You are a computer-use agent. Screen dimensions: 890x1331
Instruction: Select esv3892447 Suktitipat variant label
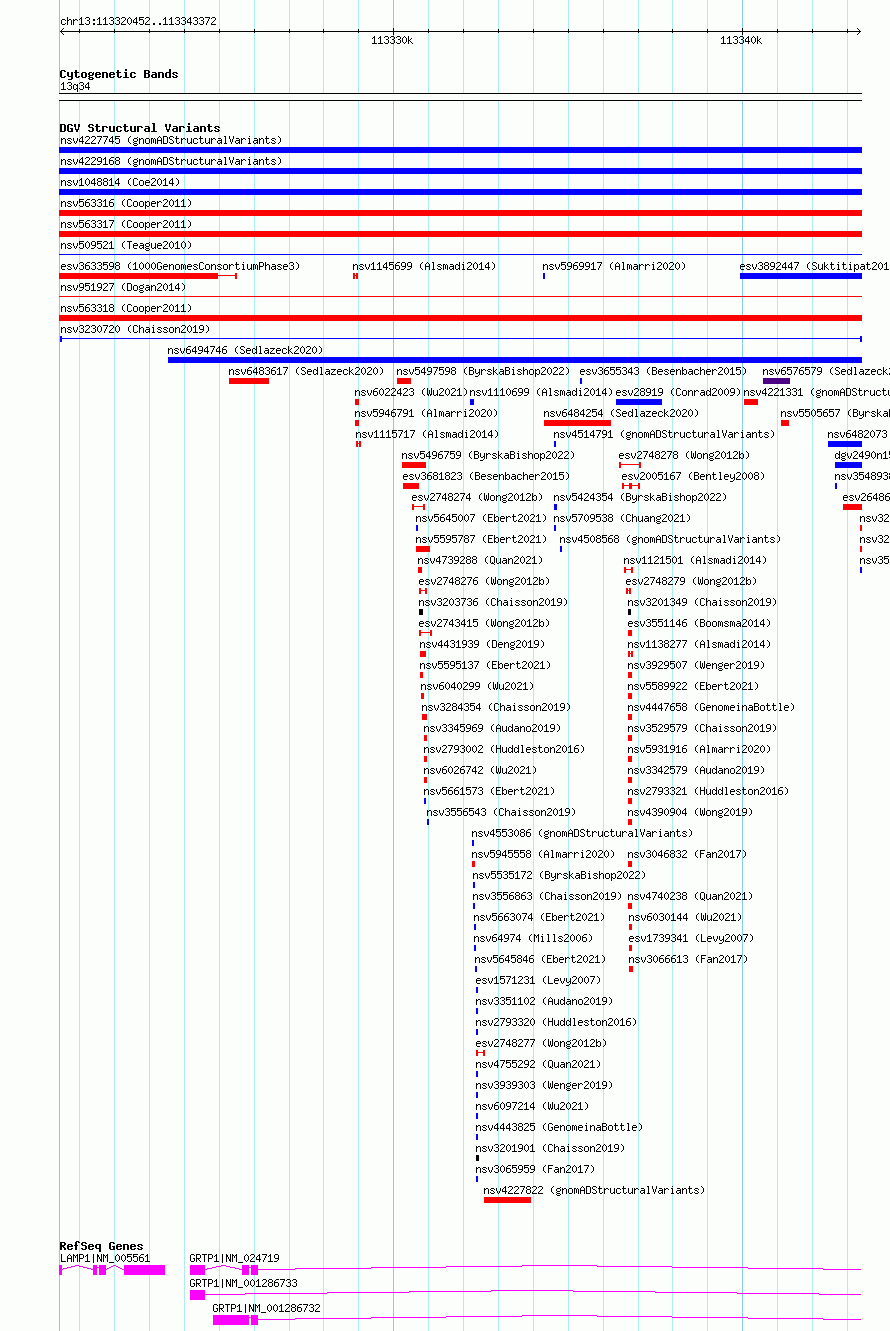click(x=814, y=266)
